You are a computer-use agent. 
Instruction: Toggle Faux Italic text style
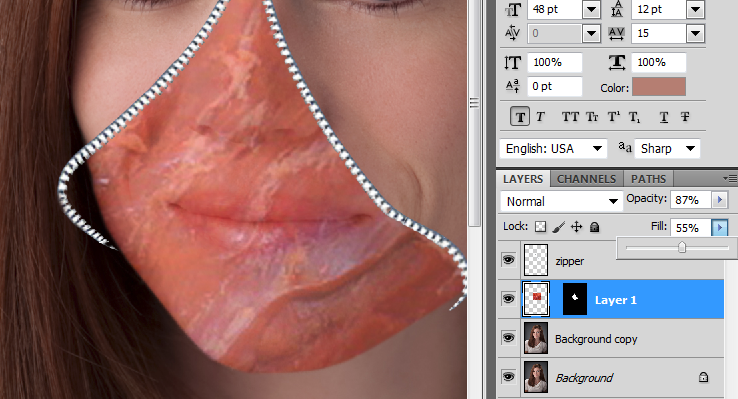tap(540, 117)
